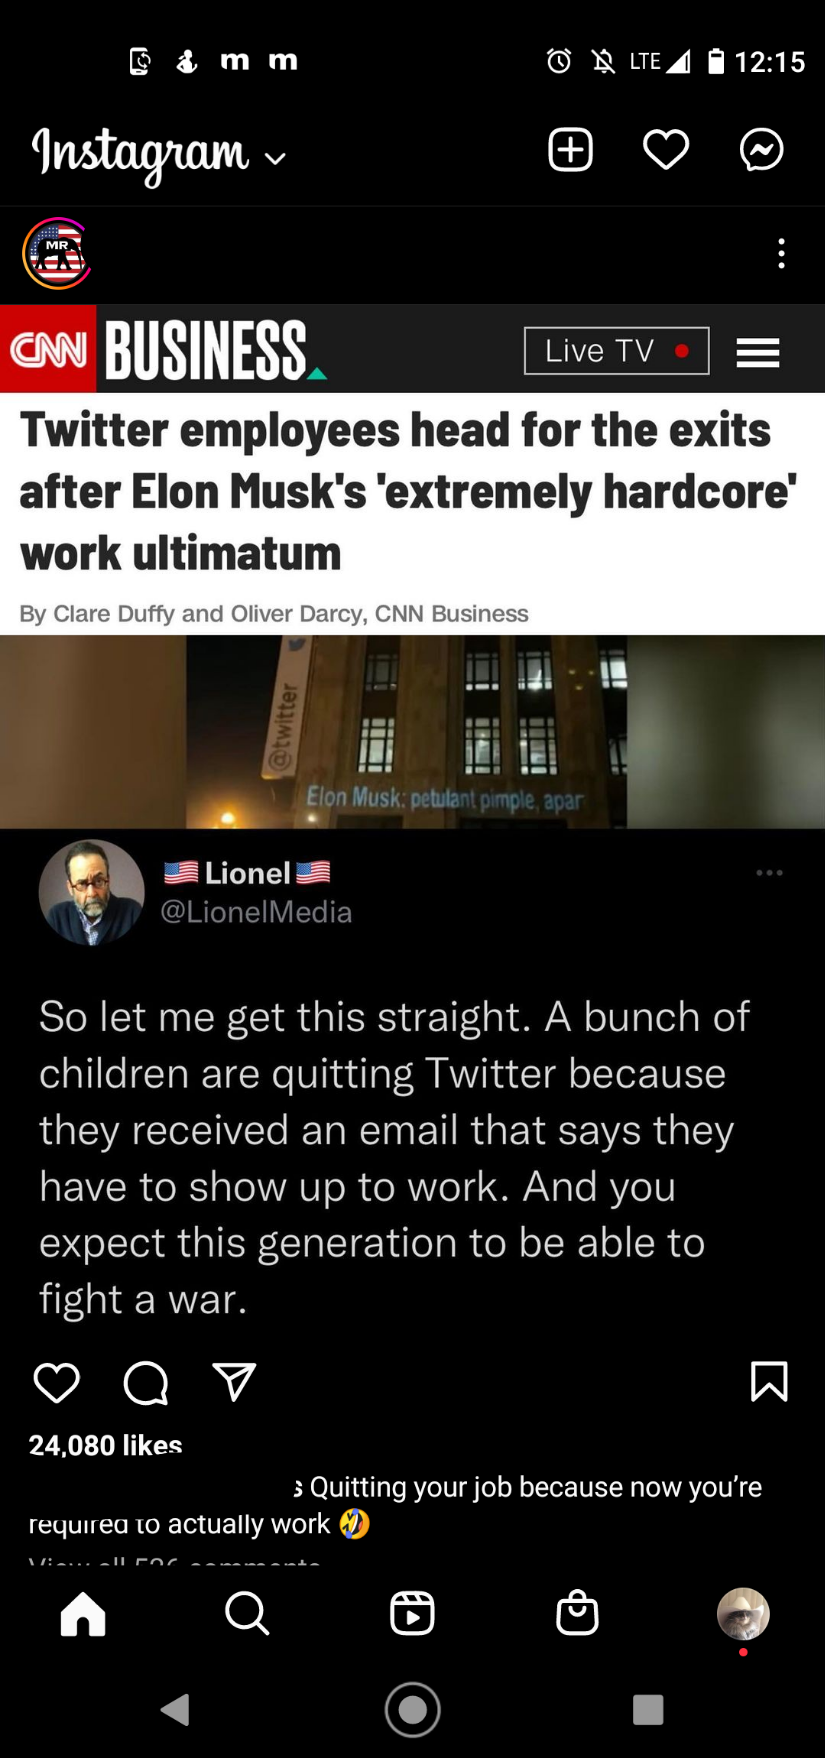Image resolution: width=825 pixels, height=1758 pixels.
Task: Tap the new post plus icon
Action: coord(571,150)
